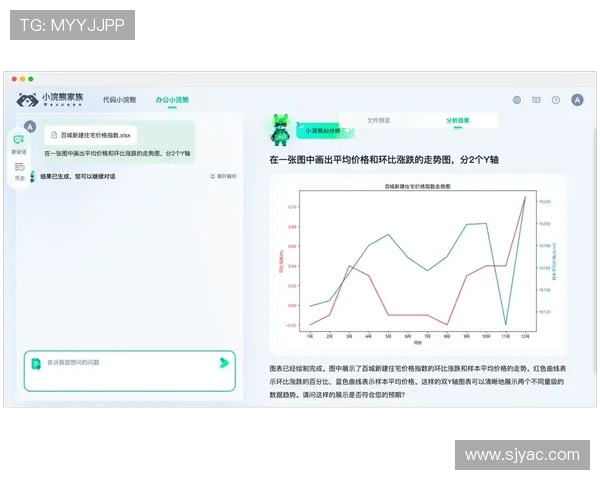
Task: Switch to the 办公小浣熊 tab
Action: pyautogui.click(x=172, y=100)
